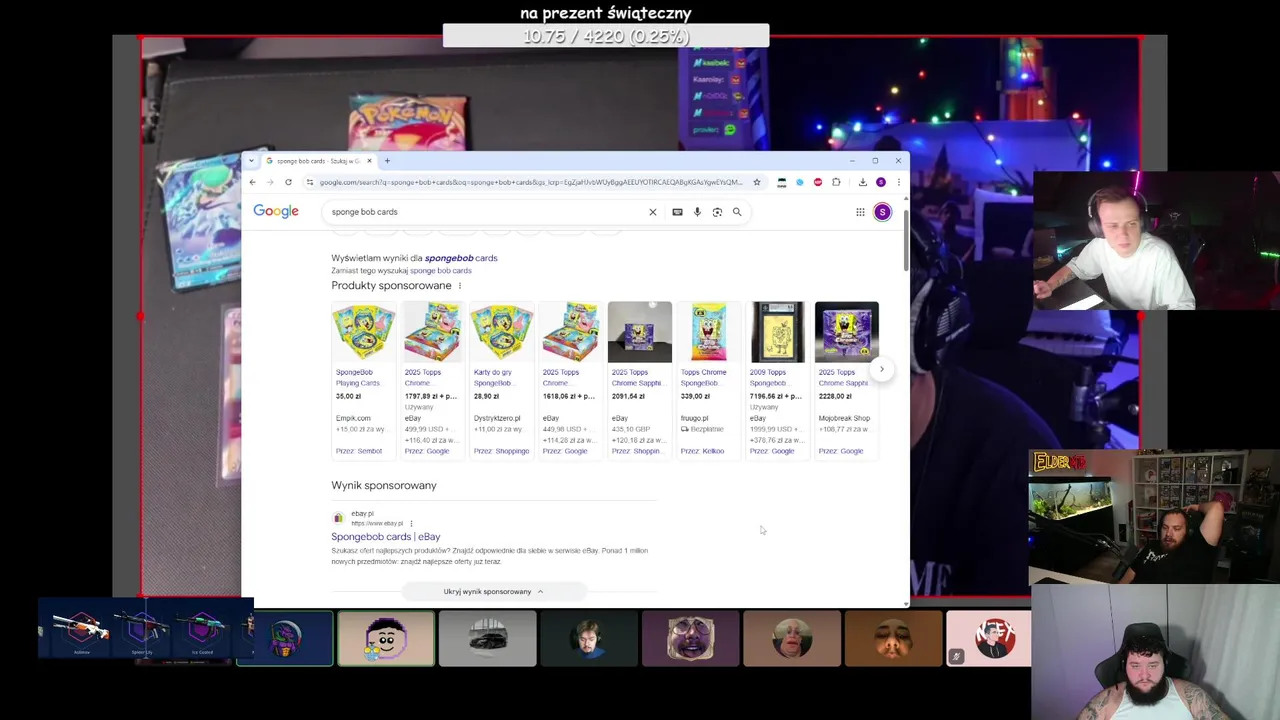1280x720 pixels.
Task: Click the page vertical scrollbar
Action: tap(906, 240)
